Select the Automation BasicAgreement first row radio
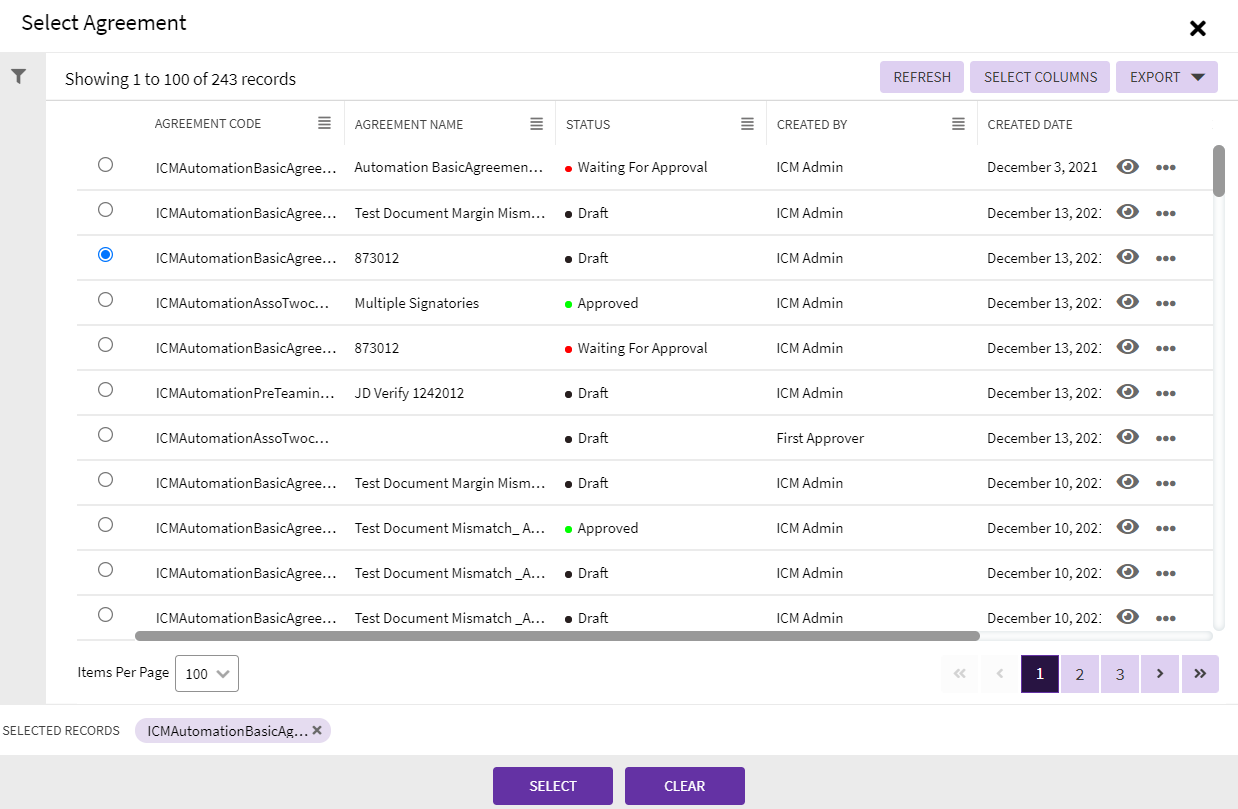The width and height of the screenshot is (1238, 809). 105,165
